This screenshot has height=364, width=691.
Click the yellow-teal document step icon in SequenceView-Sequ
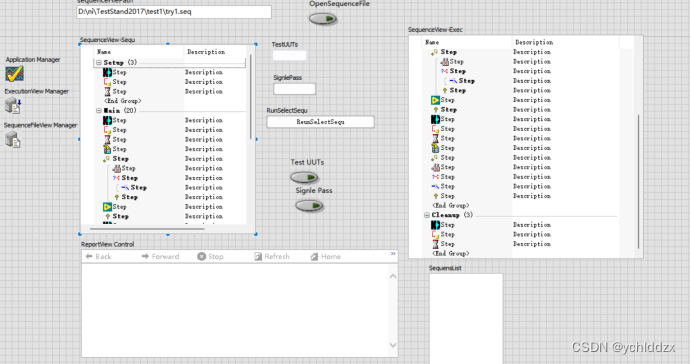coord(107,149)
